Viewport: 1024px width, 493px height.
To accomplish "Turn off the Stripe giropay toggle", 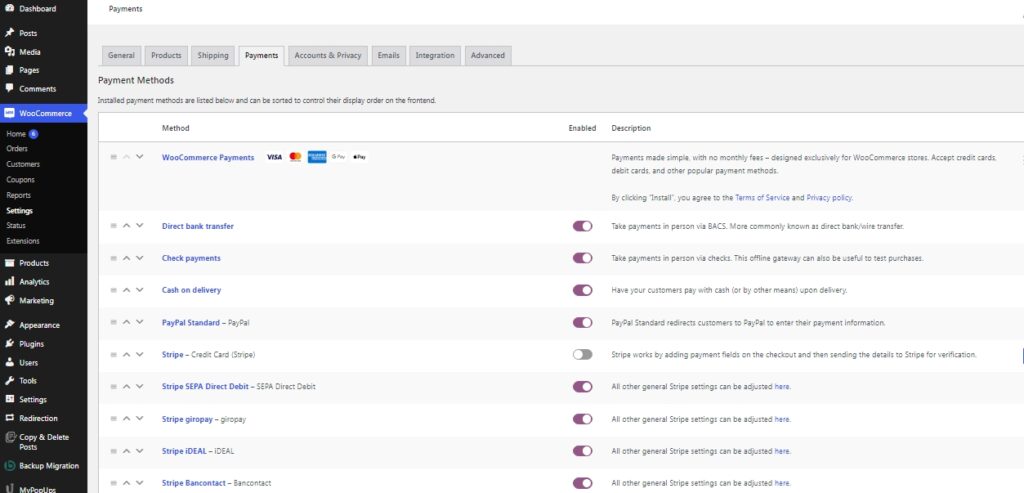I will tap(583, 419).
